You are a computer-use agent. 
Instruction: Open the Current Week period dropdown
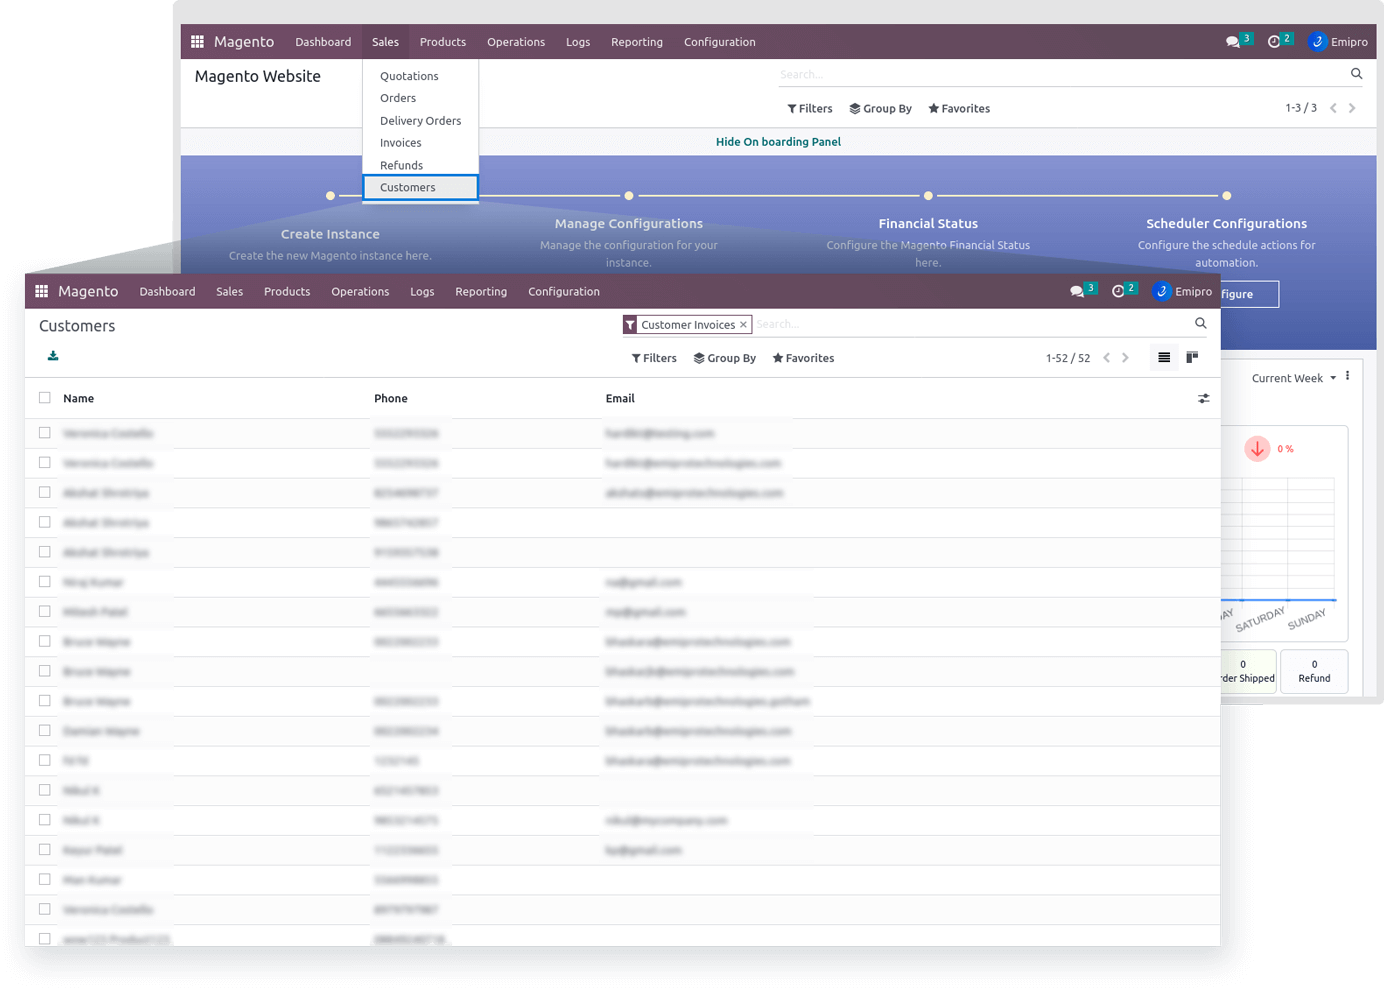click(1293, 378)
